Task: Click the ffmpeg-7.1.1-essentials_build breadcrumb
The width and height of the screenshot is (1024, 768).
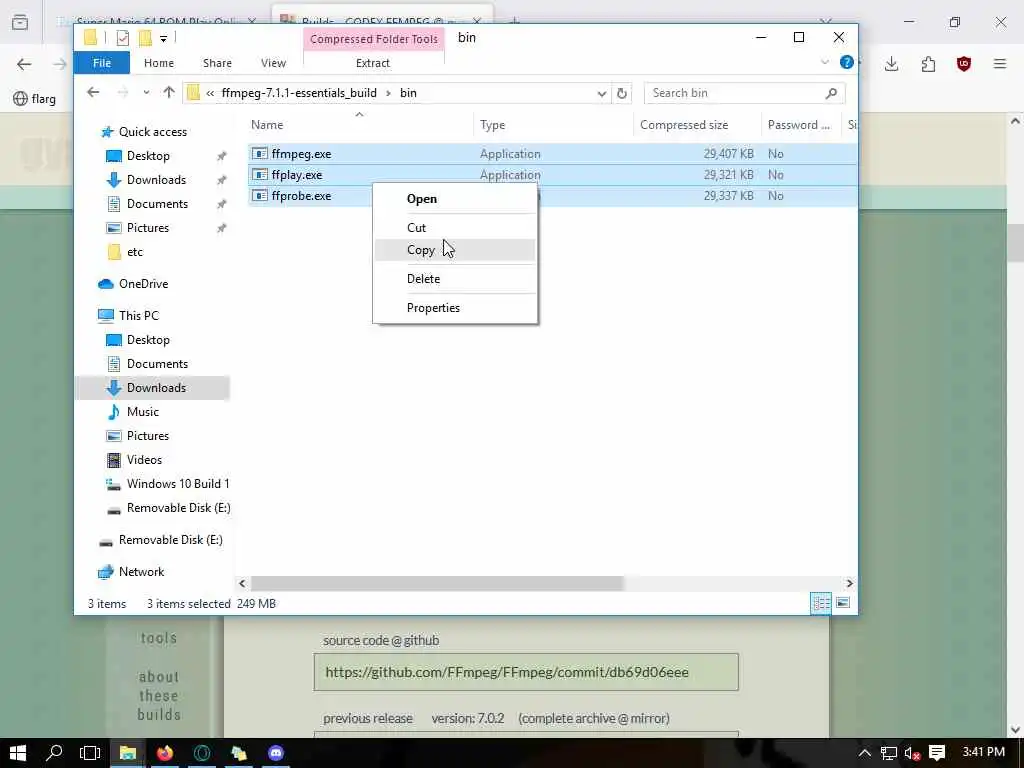Action: 299,93
